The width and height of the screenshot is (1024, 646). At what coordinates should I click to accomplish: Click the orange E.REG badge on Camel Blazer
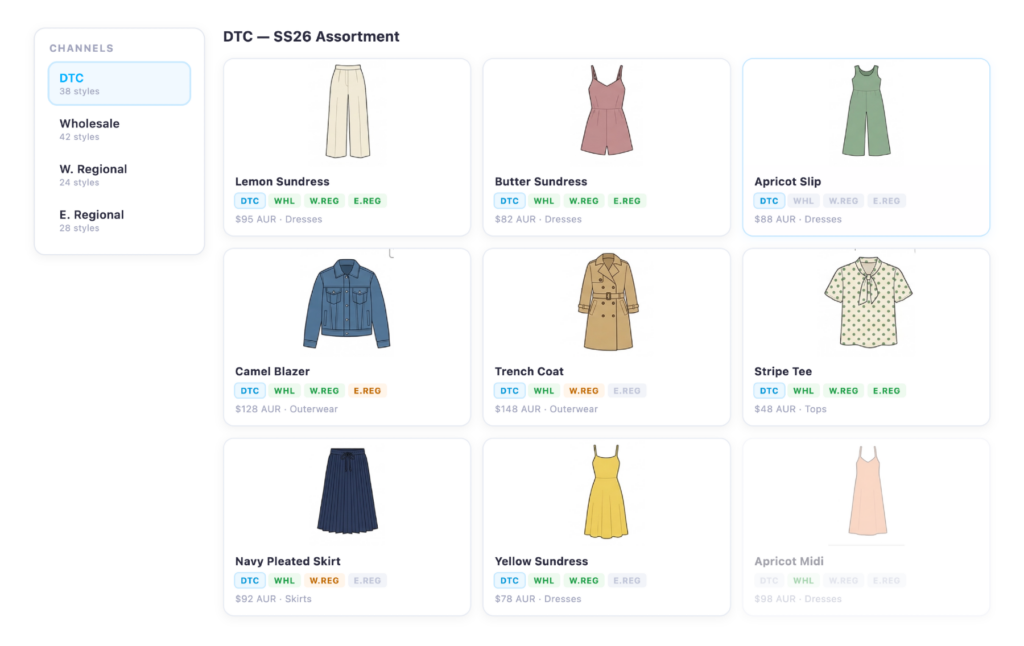tap(366, 390)
